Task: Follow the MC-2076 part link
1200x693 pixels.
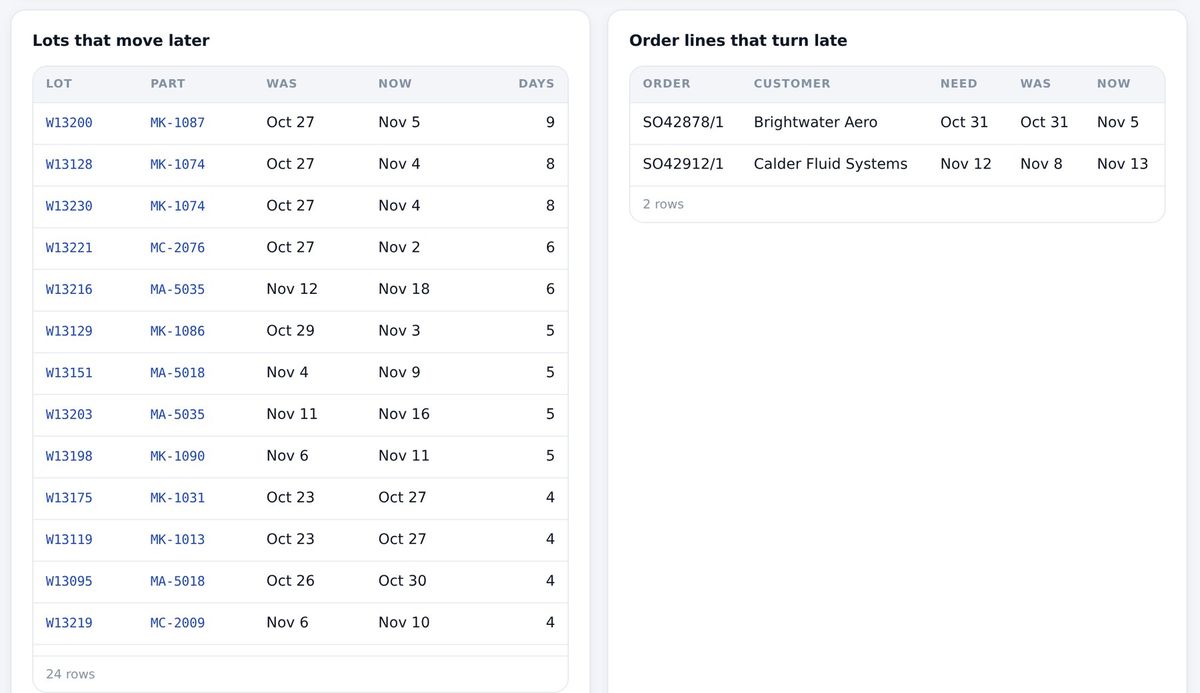Action: click(x=177, y=248)
